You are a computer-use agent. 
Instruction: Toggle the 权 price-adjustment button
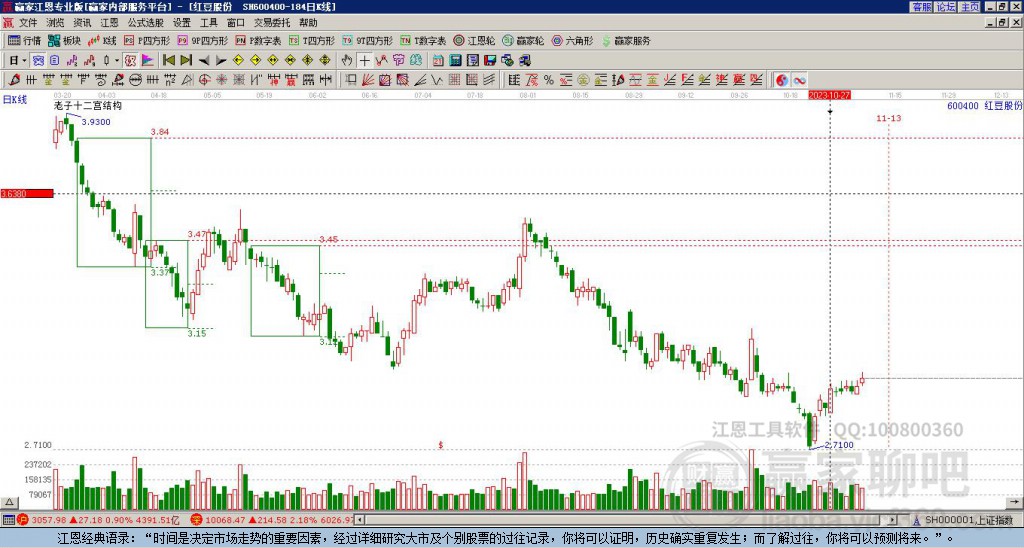[x=130, y=61]
